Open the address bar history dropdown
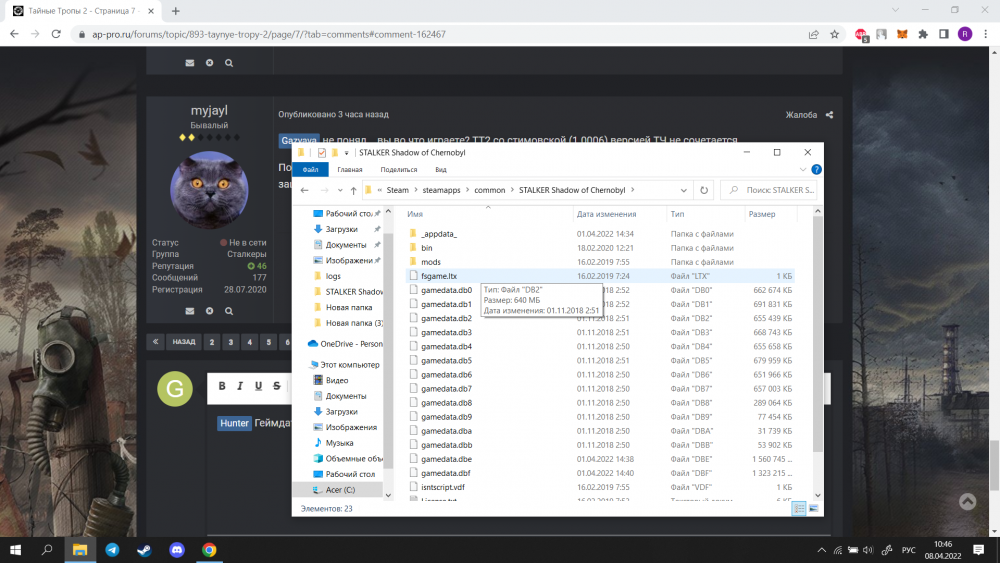 [x=683, y=190]
